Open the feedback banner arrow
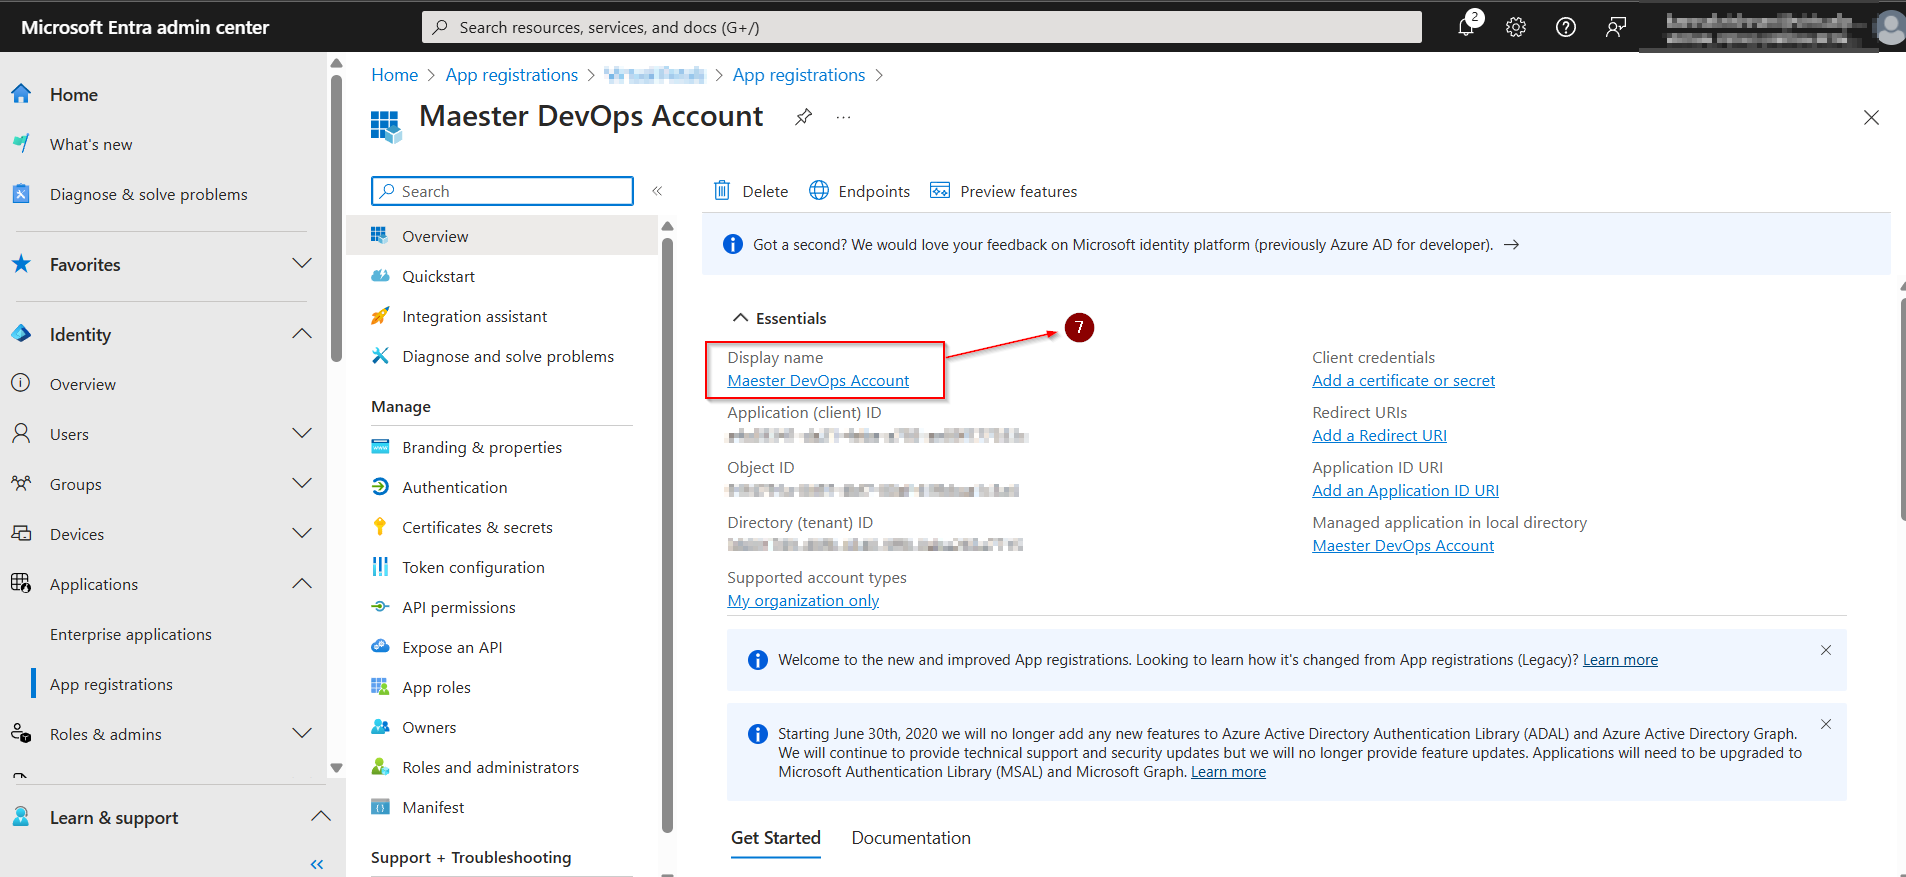Screen dimensions: 1906x877 (1512, 245)
